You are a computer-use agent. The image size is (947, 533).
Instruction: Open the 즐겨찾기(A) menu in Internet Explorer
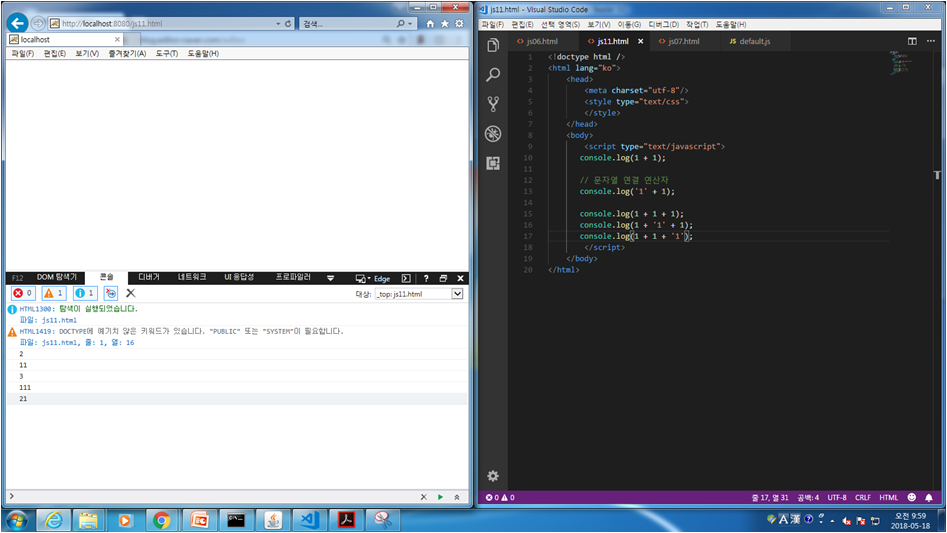coord(127,54)
